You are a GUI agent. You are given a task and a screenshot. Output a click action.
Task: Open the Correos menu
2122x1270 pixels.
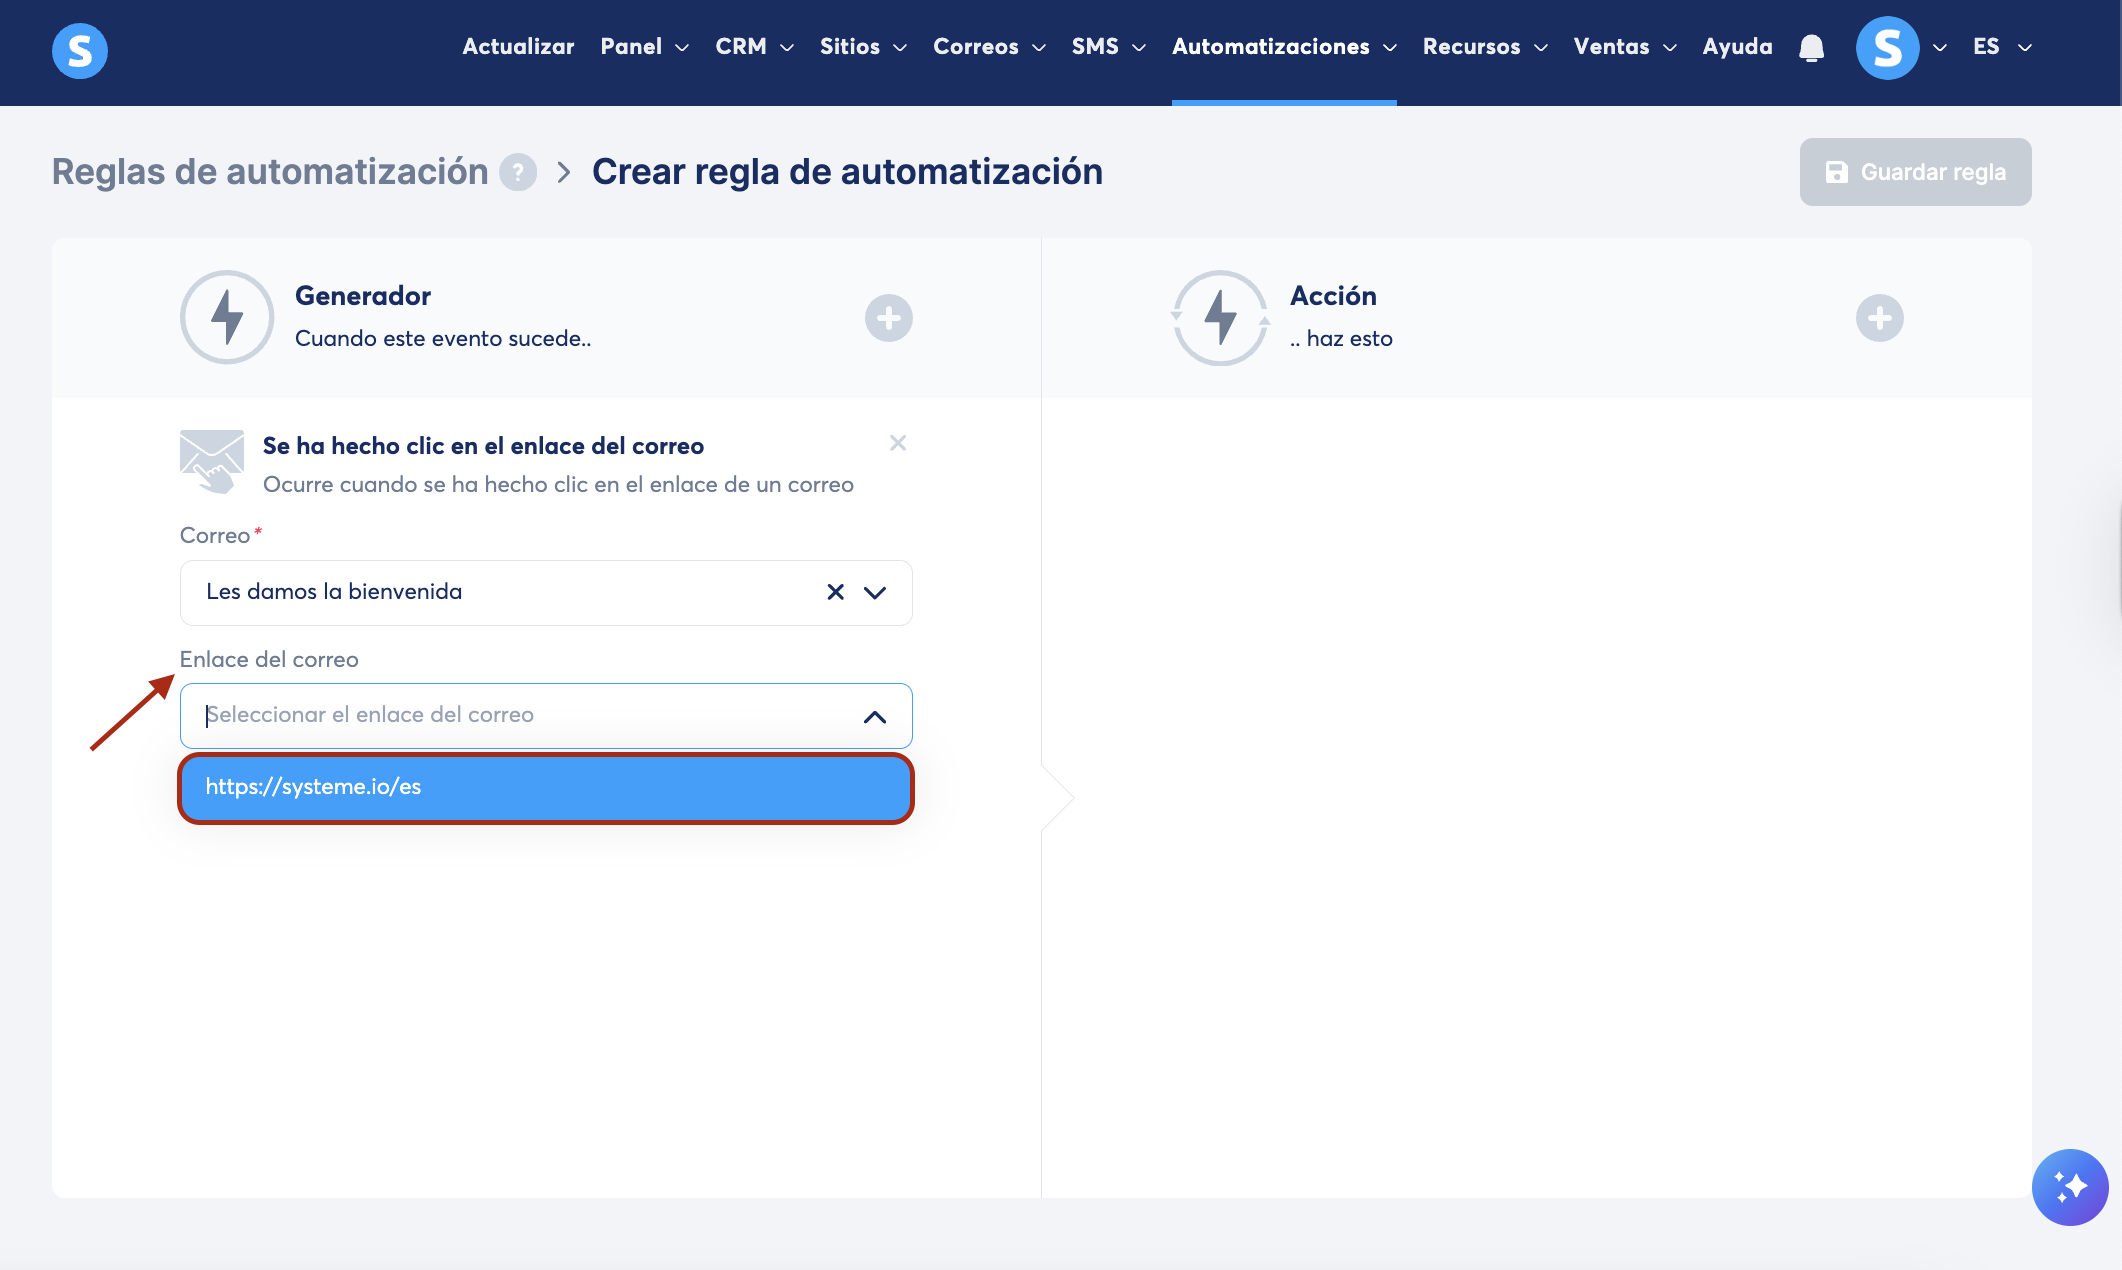(x=988, y=47)
